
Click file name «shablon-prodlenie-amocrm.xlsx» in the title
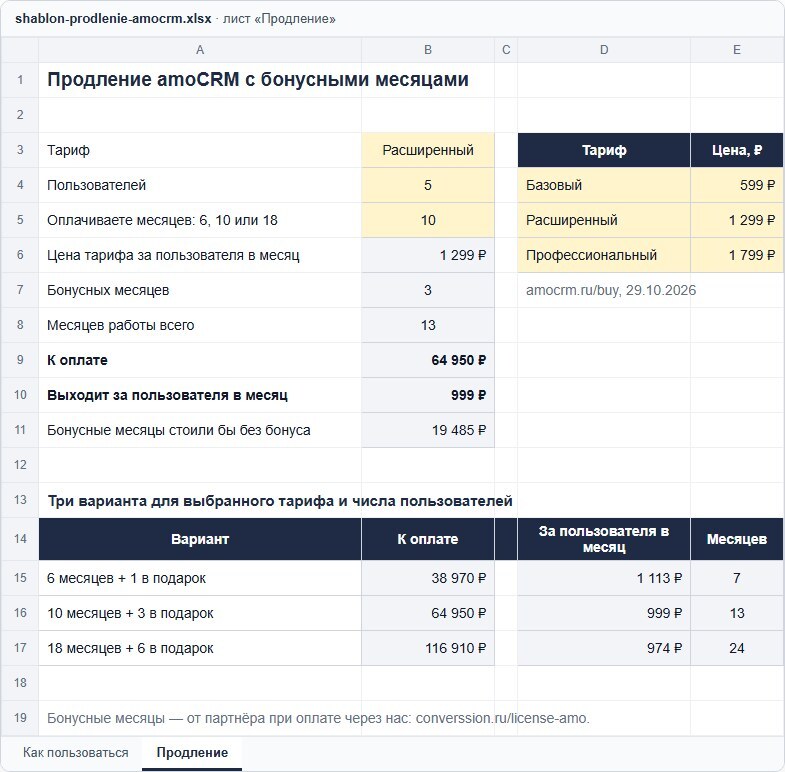pyautogui.click(x=113, y=19)
